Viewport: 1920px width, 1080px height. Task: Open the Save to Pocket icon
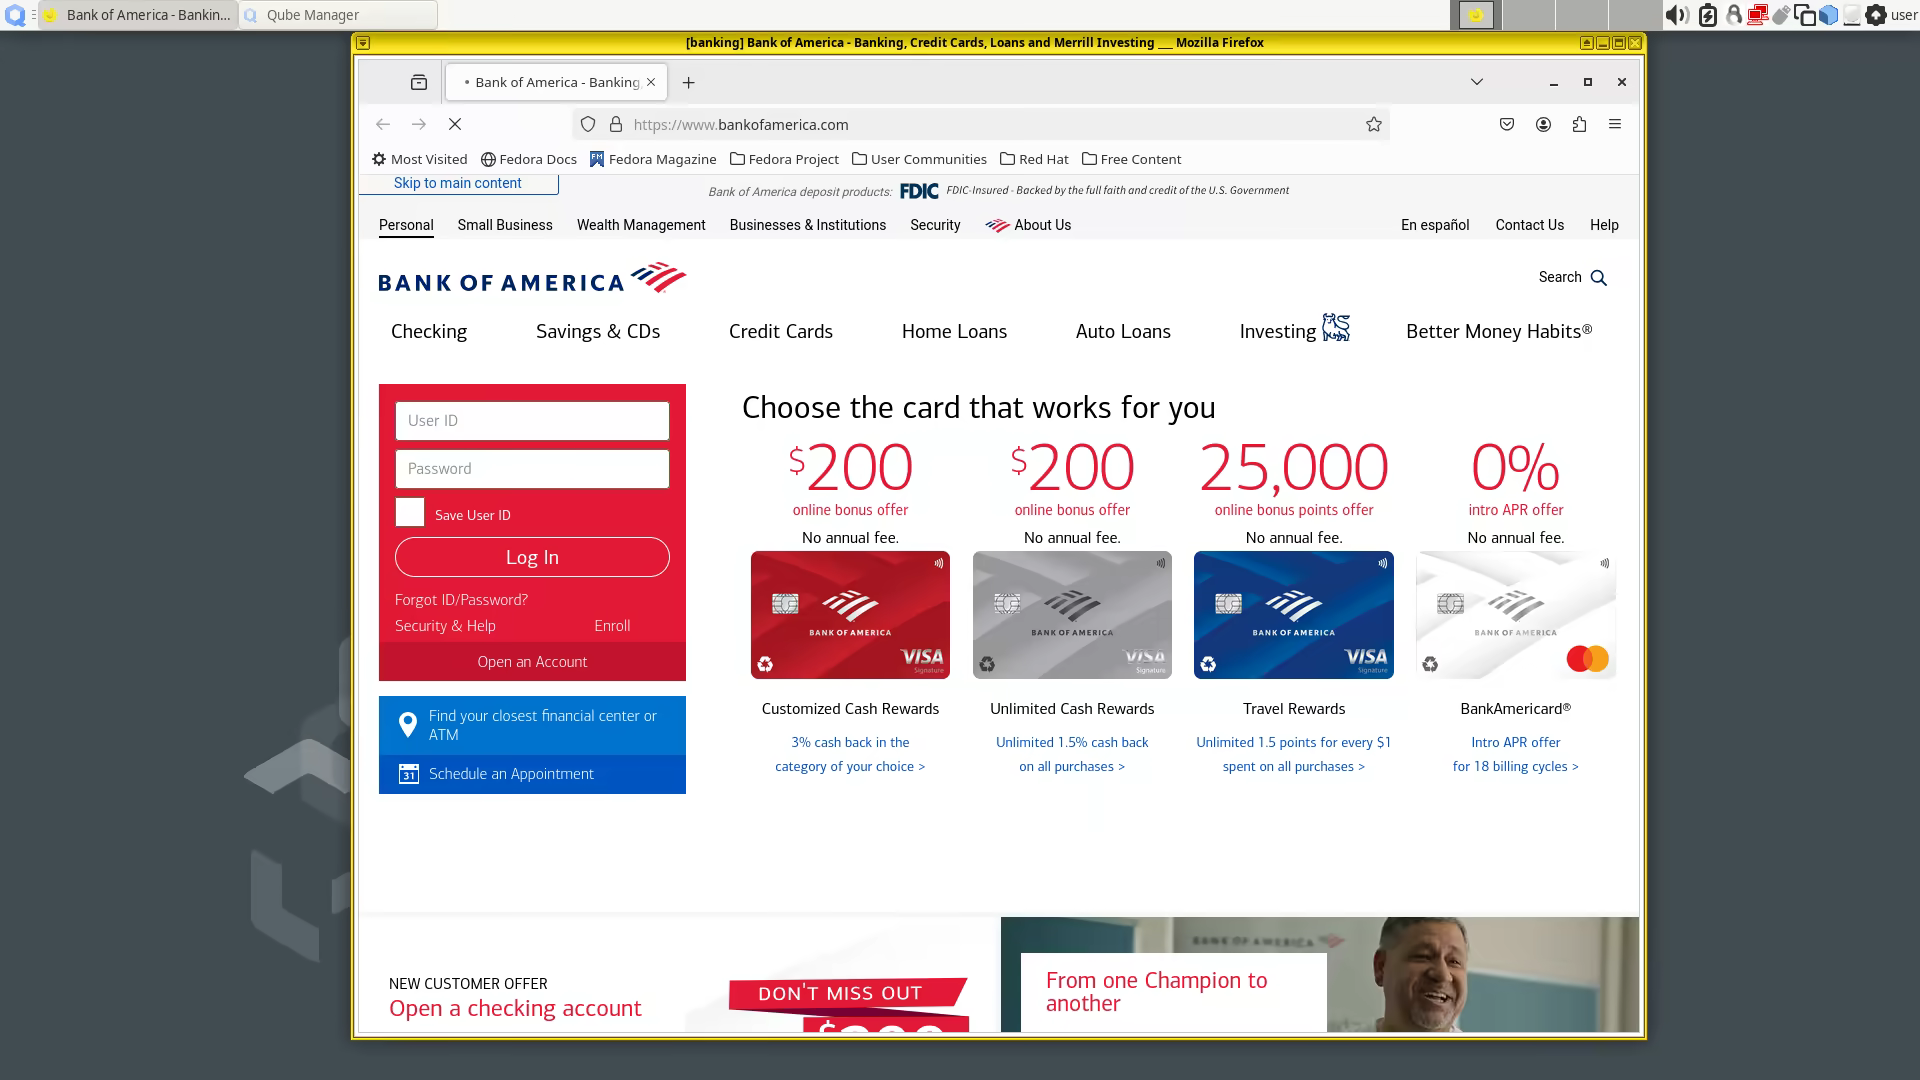[1507, 124]
